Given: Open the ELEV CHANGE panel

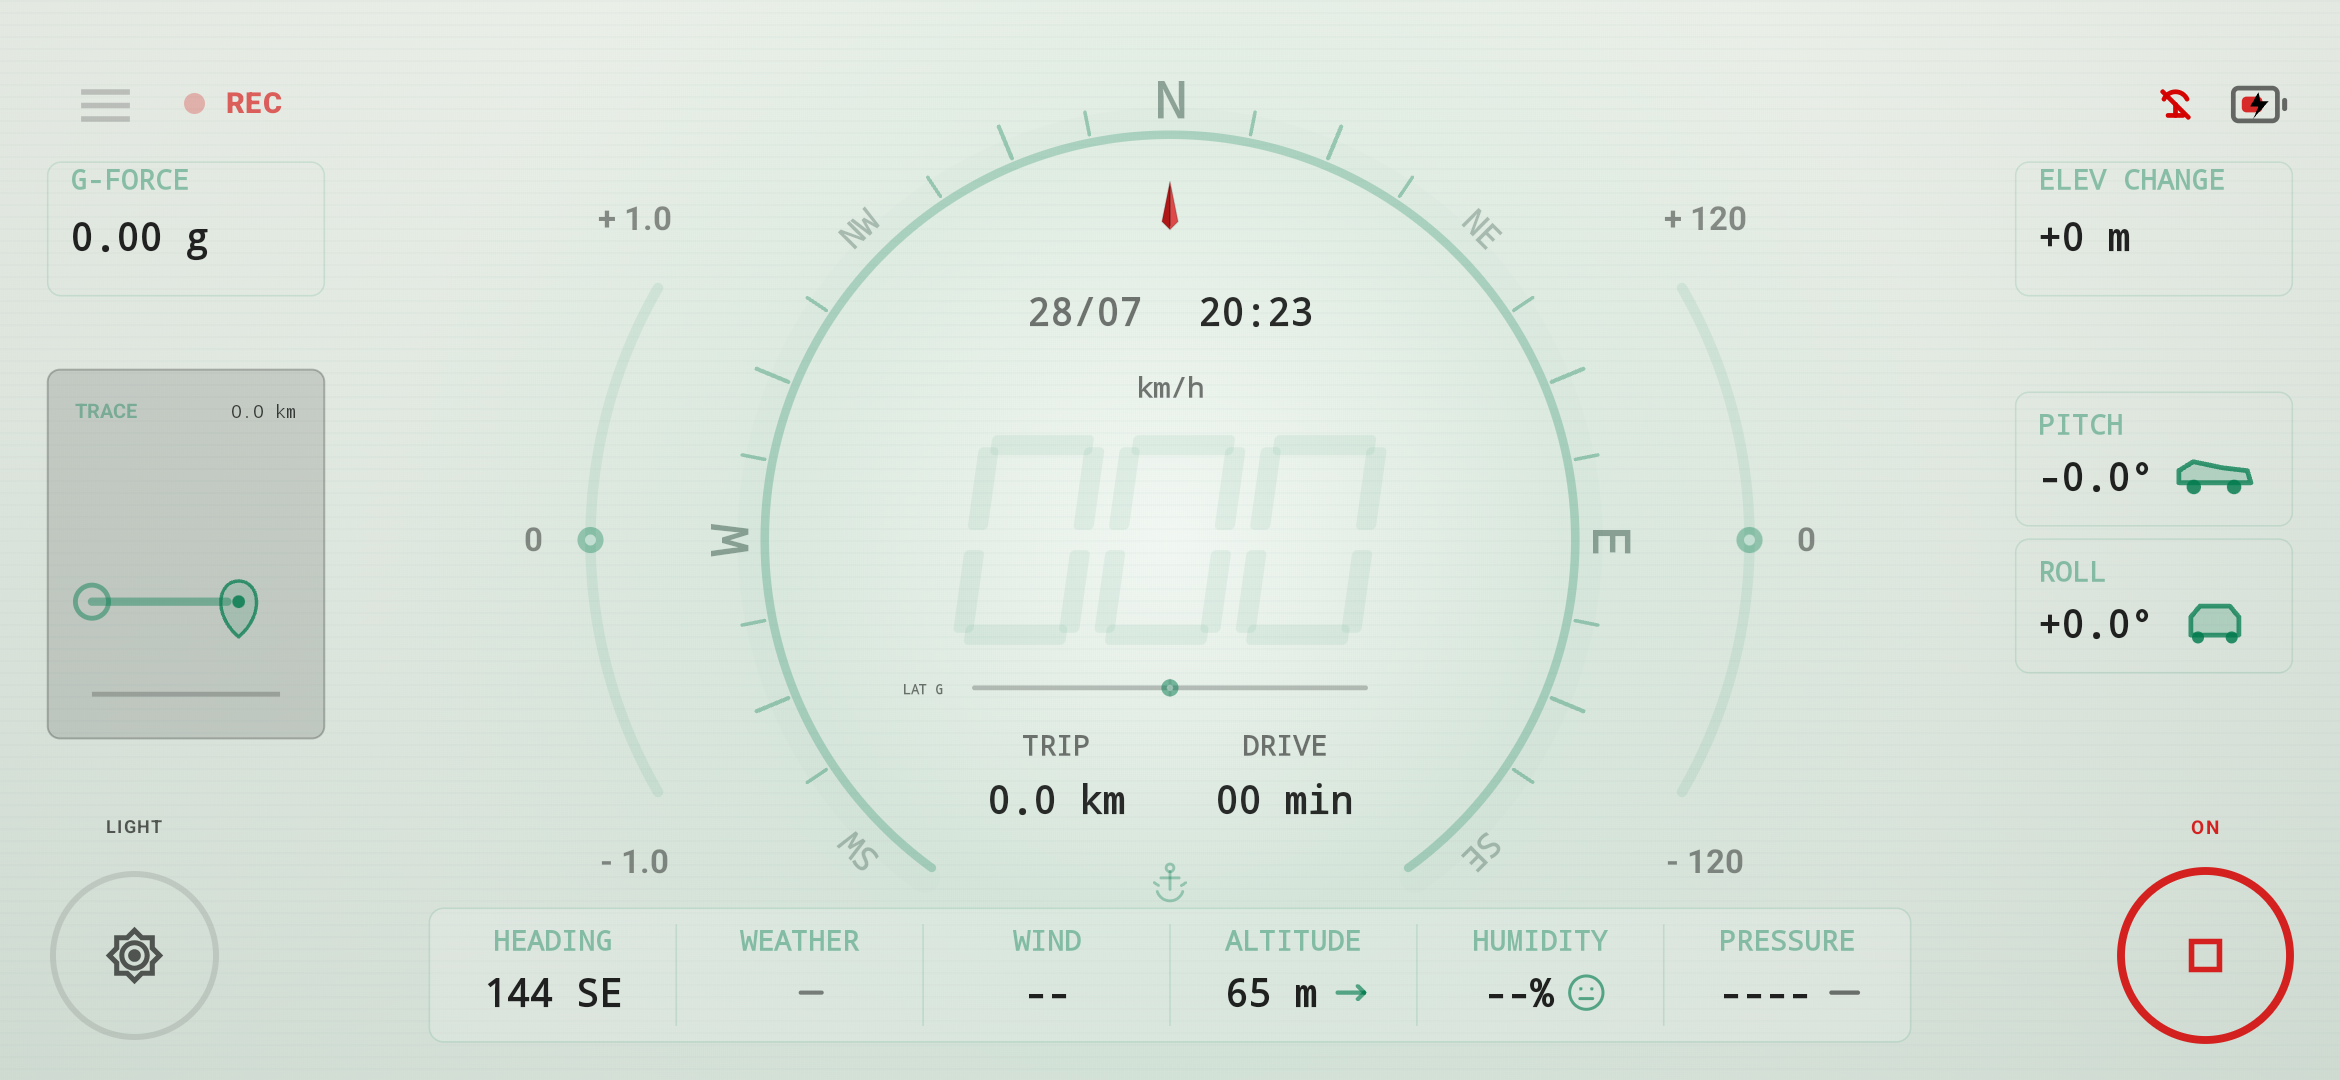Looking at the screenshot, I should pyautogui.click(x=2154, y=228).
